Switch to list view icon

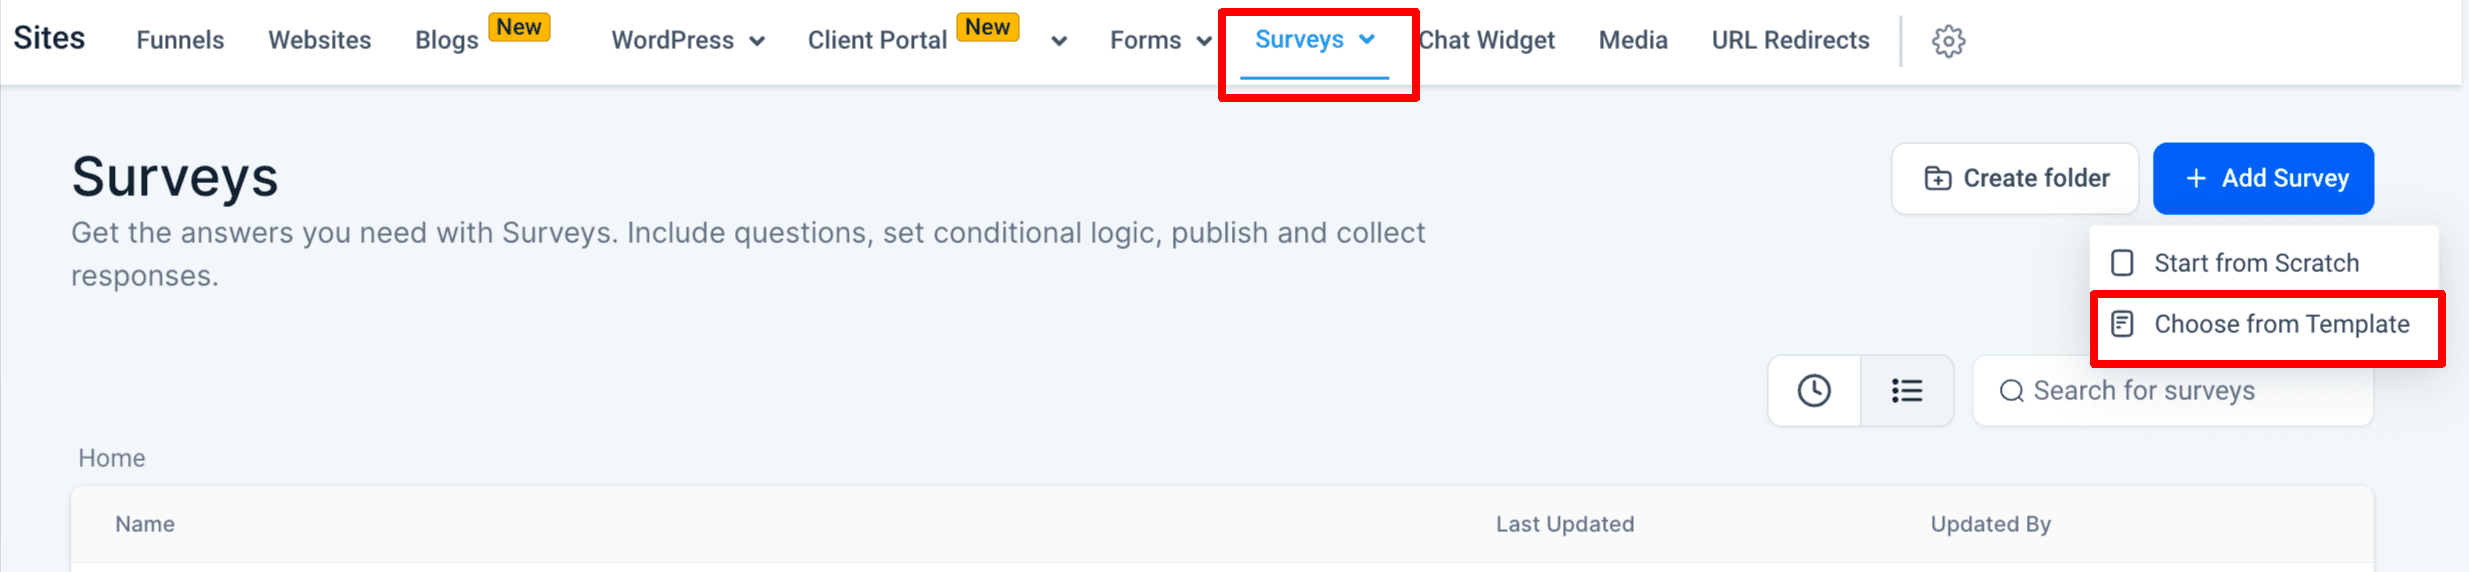click(1907, 390)
